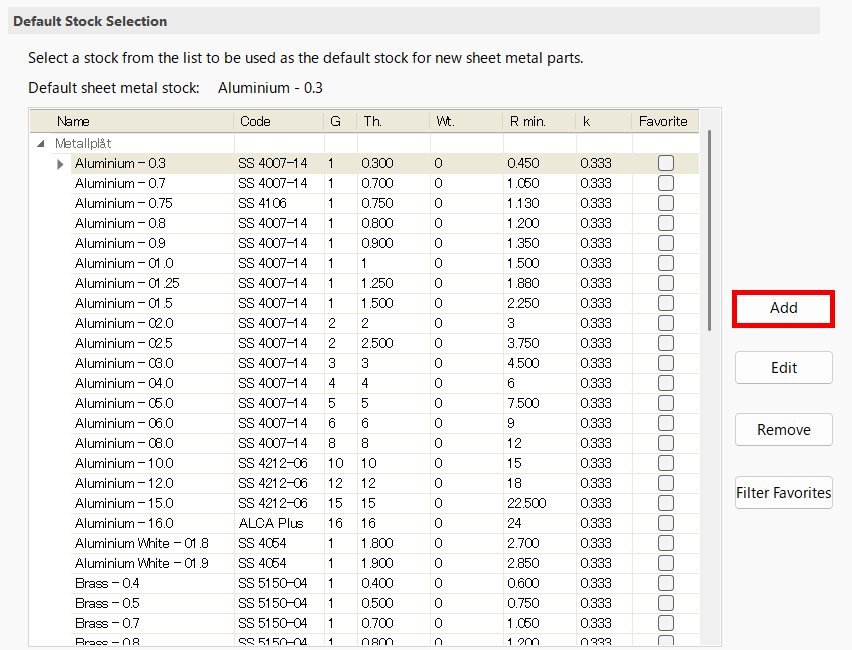Select the Aluminium – 15.0 stock name

tap(124, 503)
